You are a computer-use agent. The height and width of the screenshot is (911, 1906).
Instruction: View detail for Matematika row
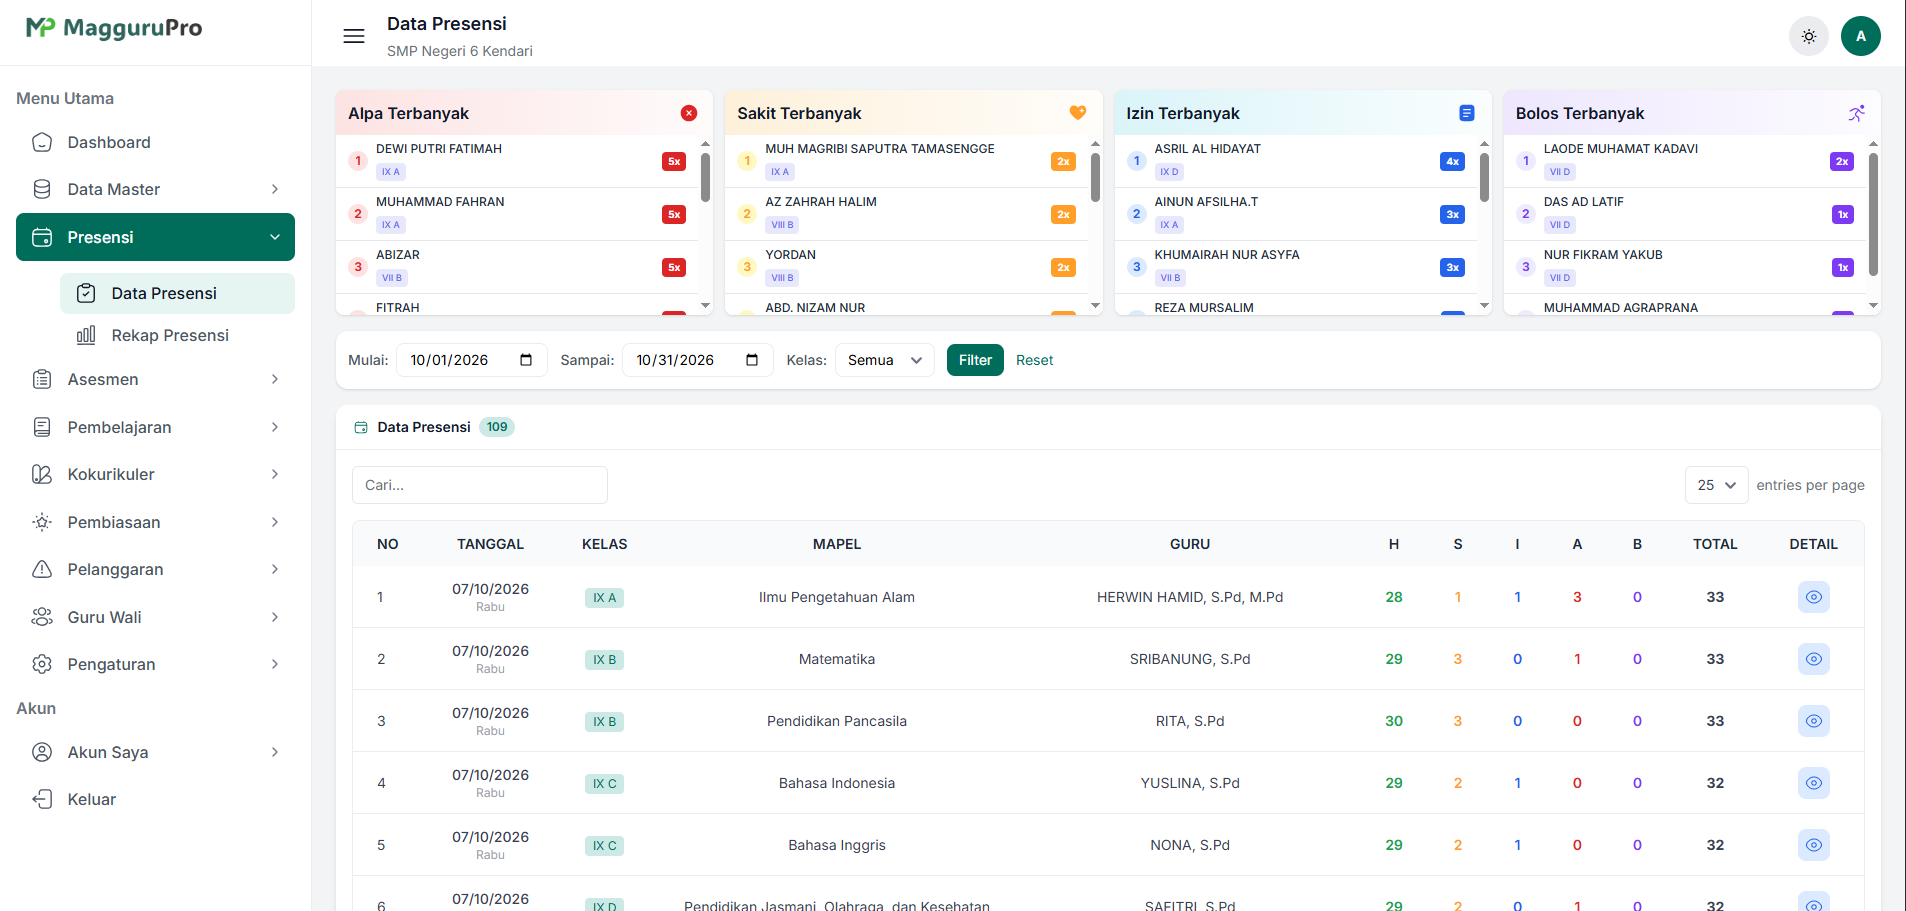coord(1813,659)
